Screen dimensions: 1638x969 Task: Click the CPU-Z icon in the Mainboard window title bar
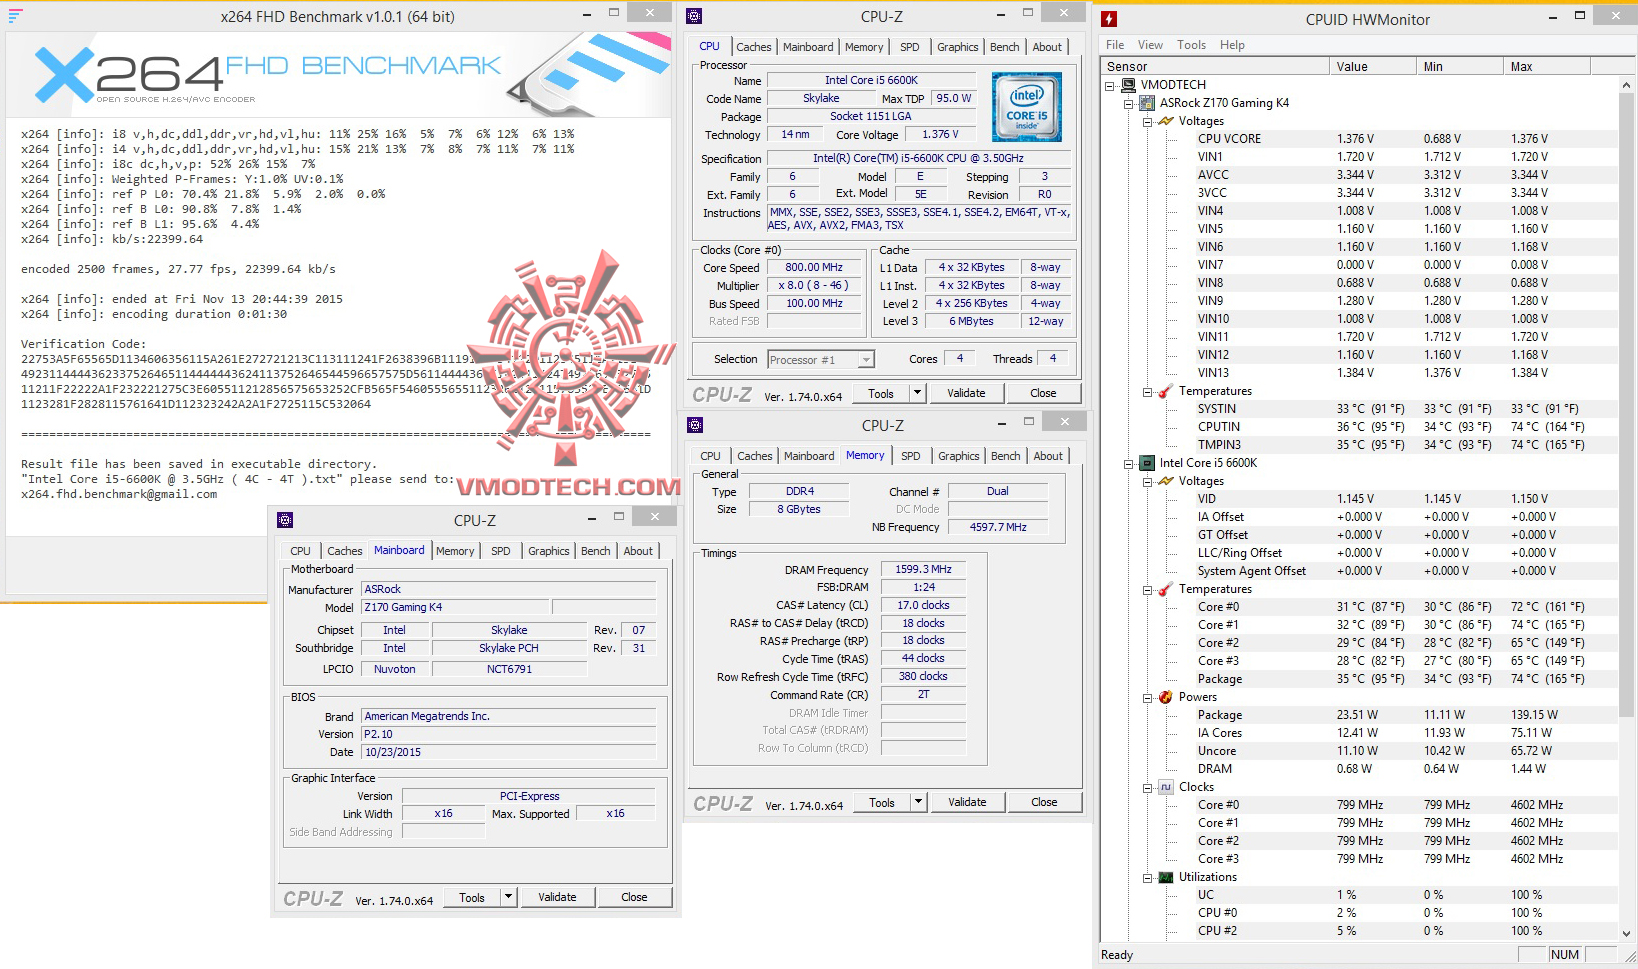point(285,520)
